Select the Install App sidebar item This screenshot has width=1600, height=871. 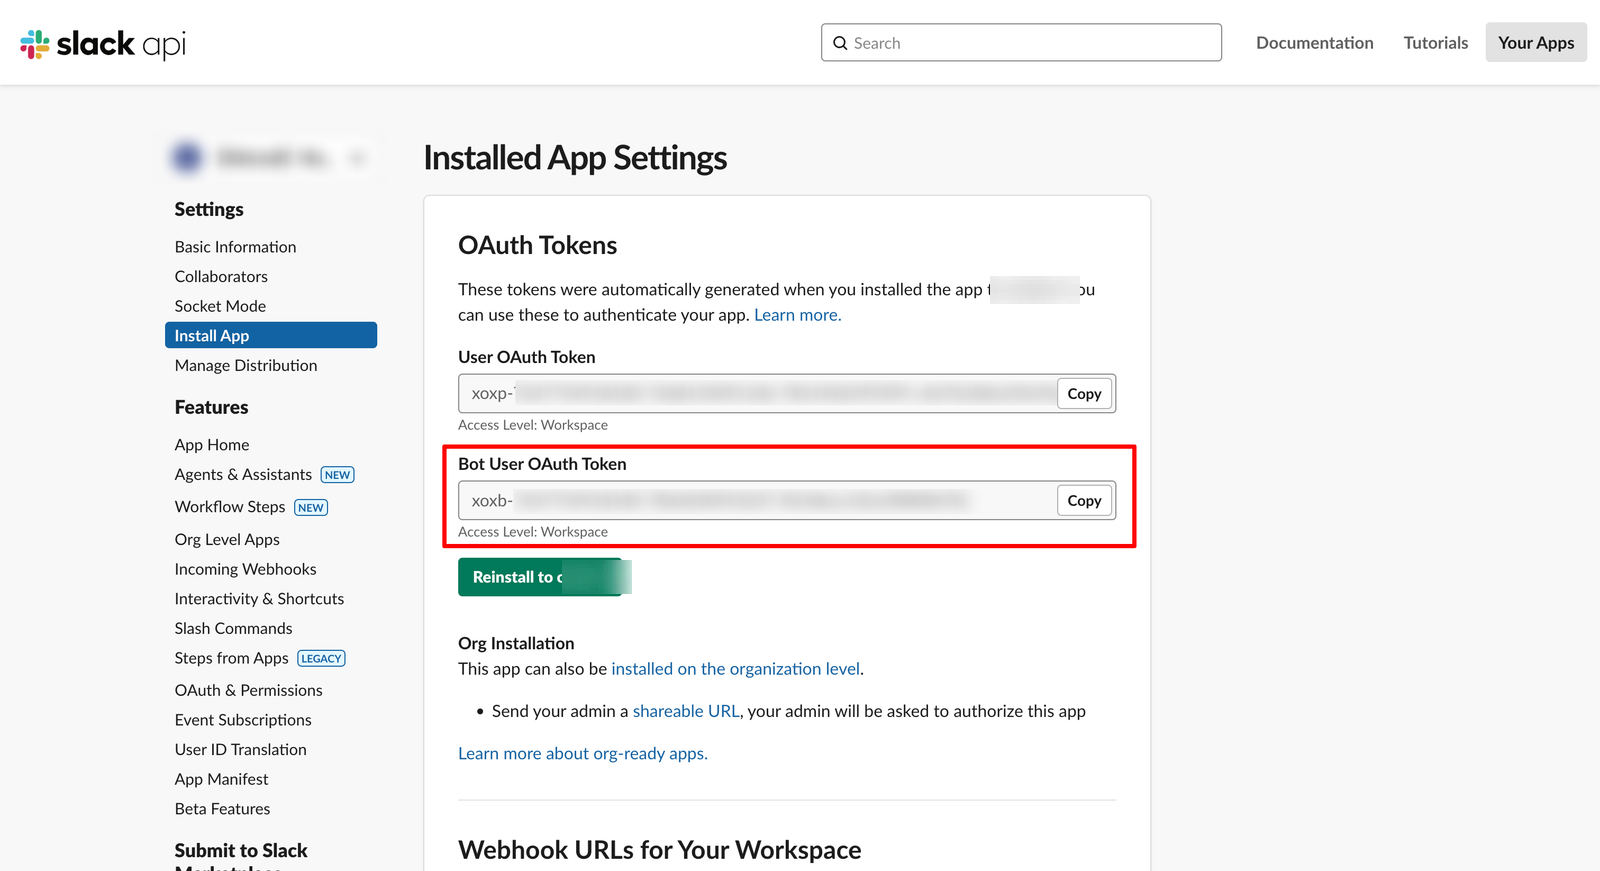[271, 335]
